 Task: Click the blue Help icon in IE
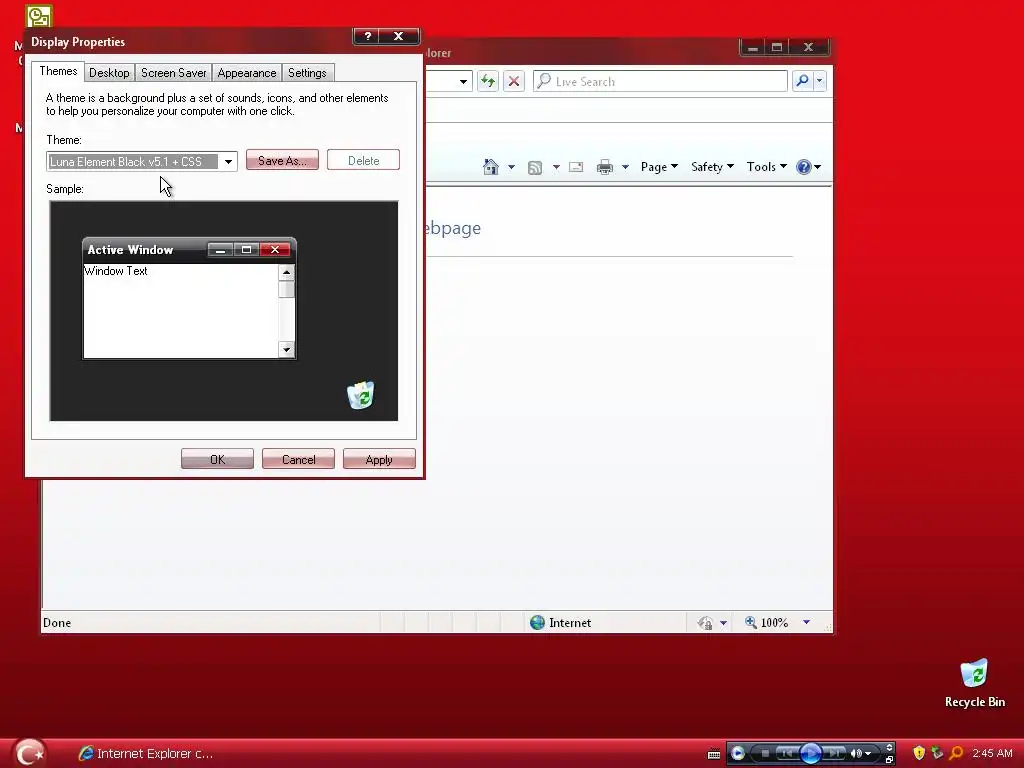[x=803, y=167]
